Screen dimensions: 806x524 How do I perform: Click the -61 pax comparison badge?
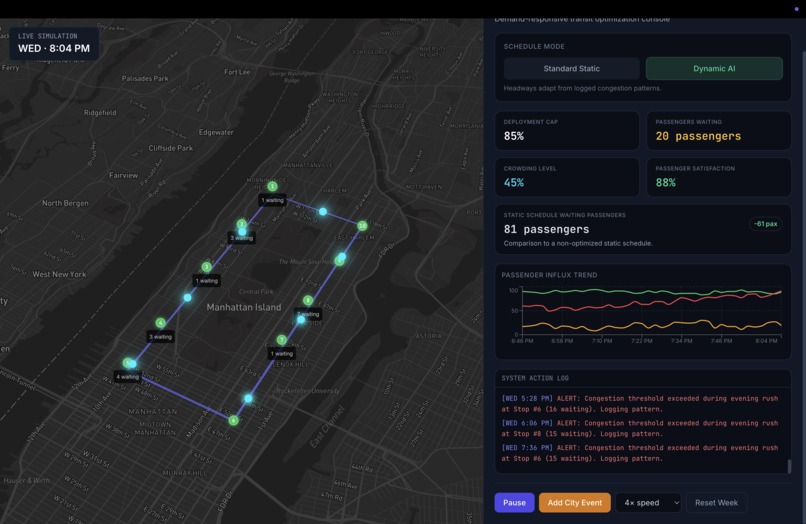tap(765, 224)
